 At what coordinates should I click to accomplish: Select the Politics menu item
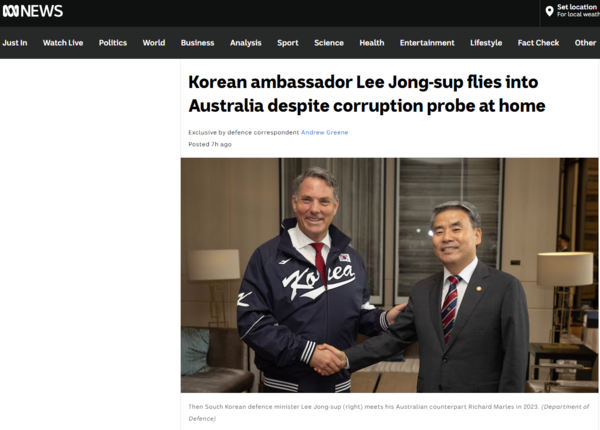coord(113,43)
